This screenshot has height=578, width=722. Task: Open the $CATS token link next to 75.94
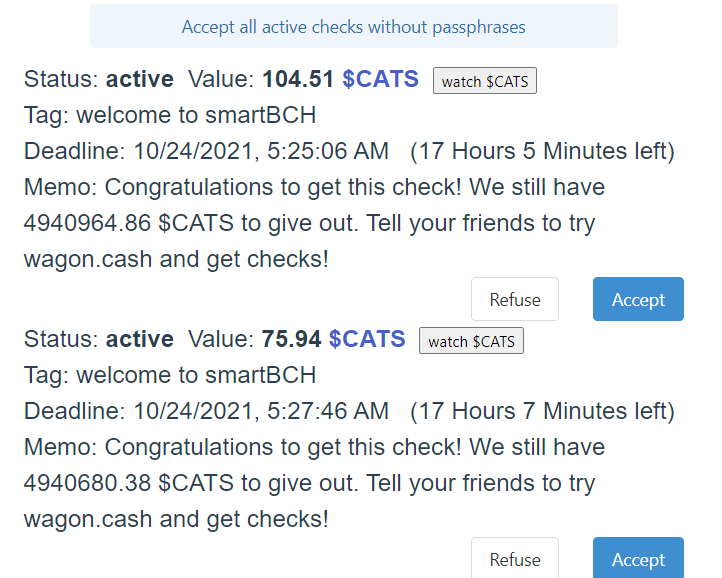point(367,339)
